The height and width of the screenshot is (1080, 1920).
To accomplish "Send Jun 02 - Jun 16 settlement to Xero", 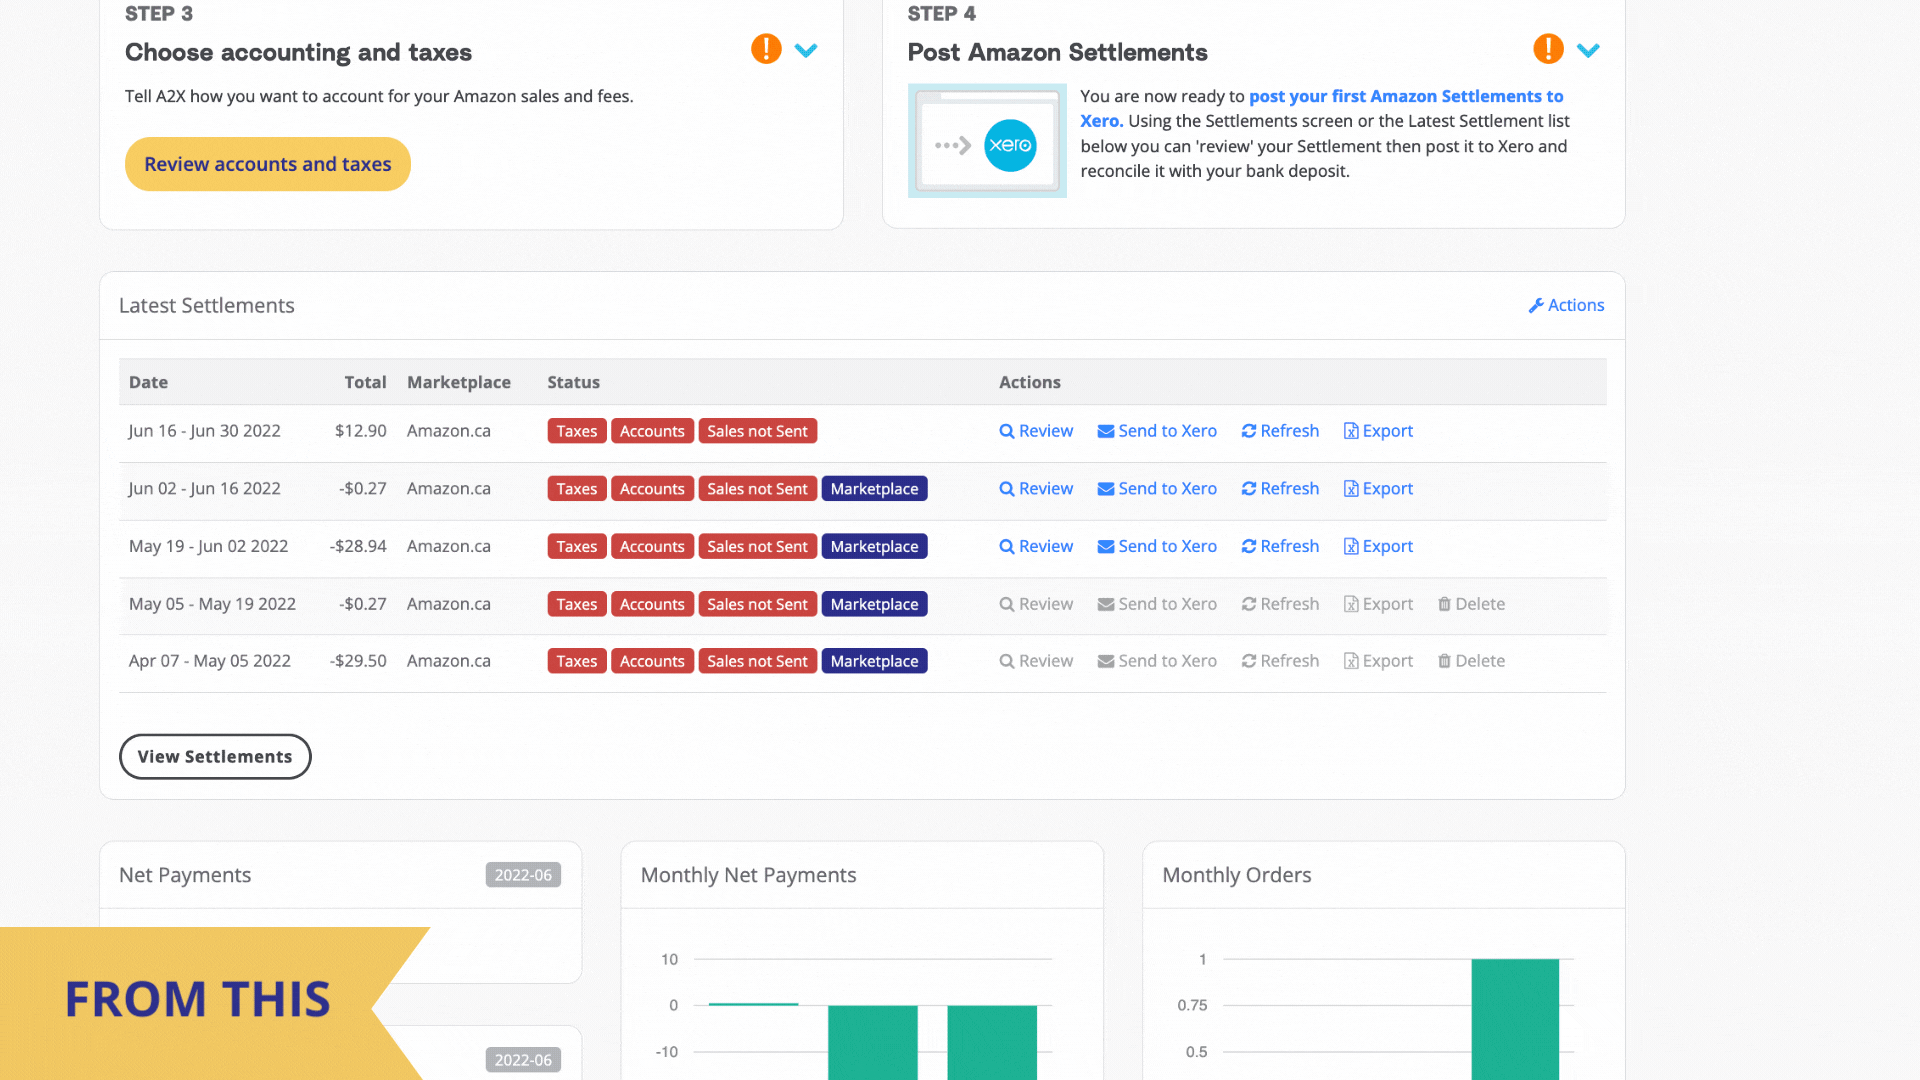I will click(x=1157, y=489).
